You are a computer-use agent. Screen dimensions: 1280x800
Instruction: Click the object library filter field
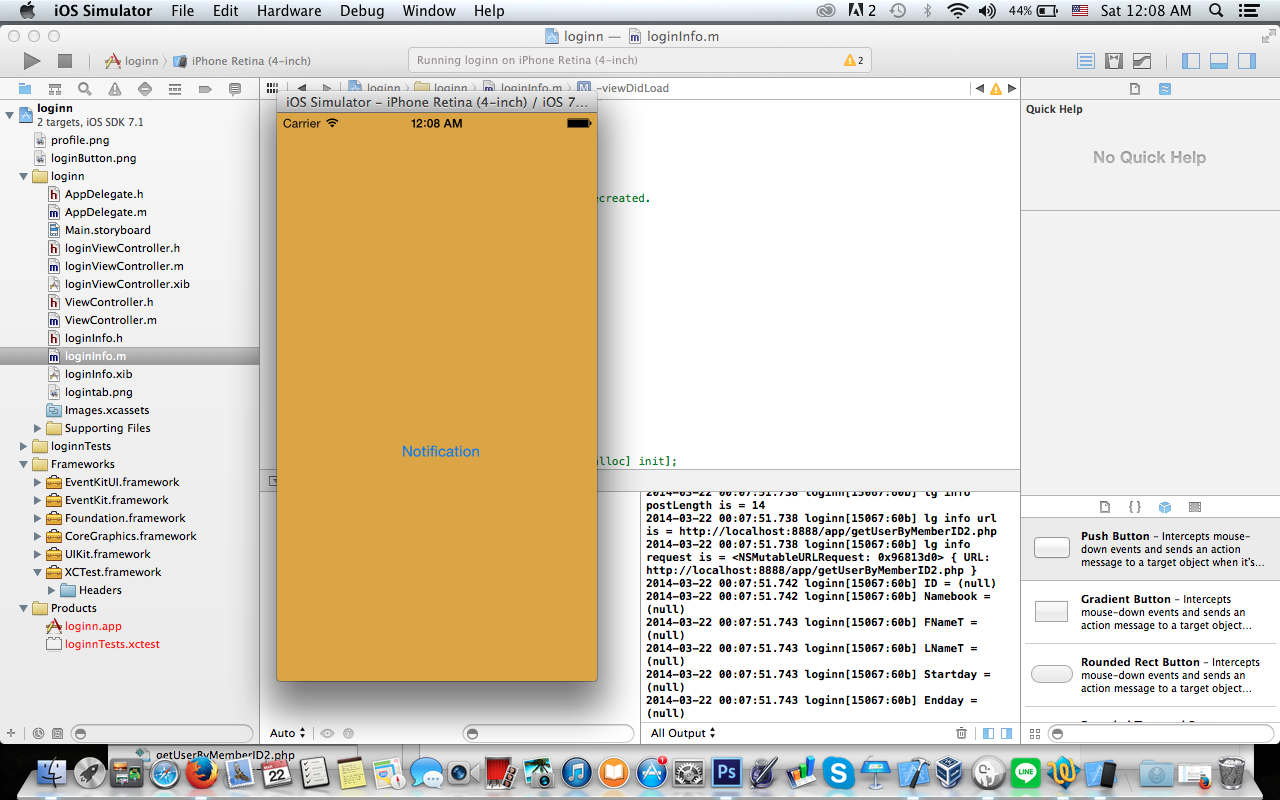pos(1160,733)
